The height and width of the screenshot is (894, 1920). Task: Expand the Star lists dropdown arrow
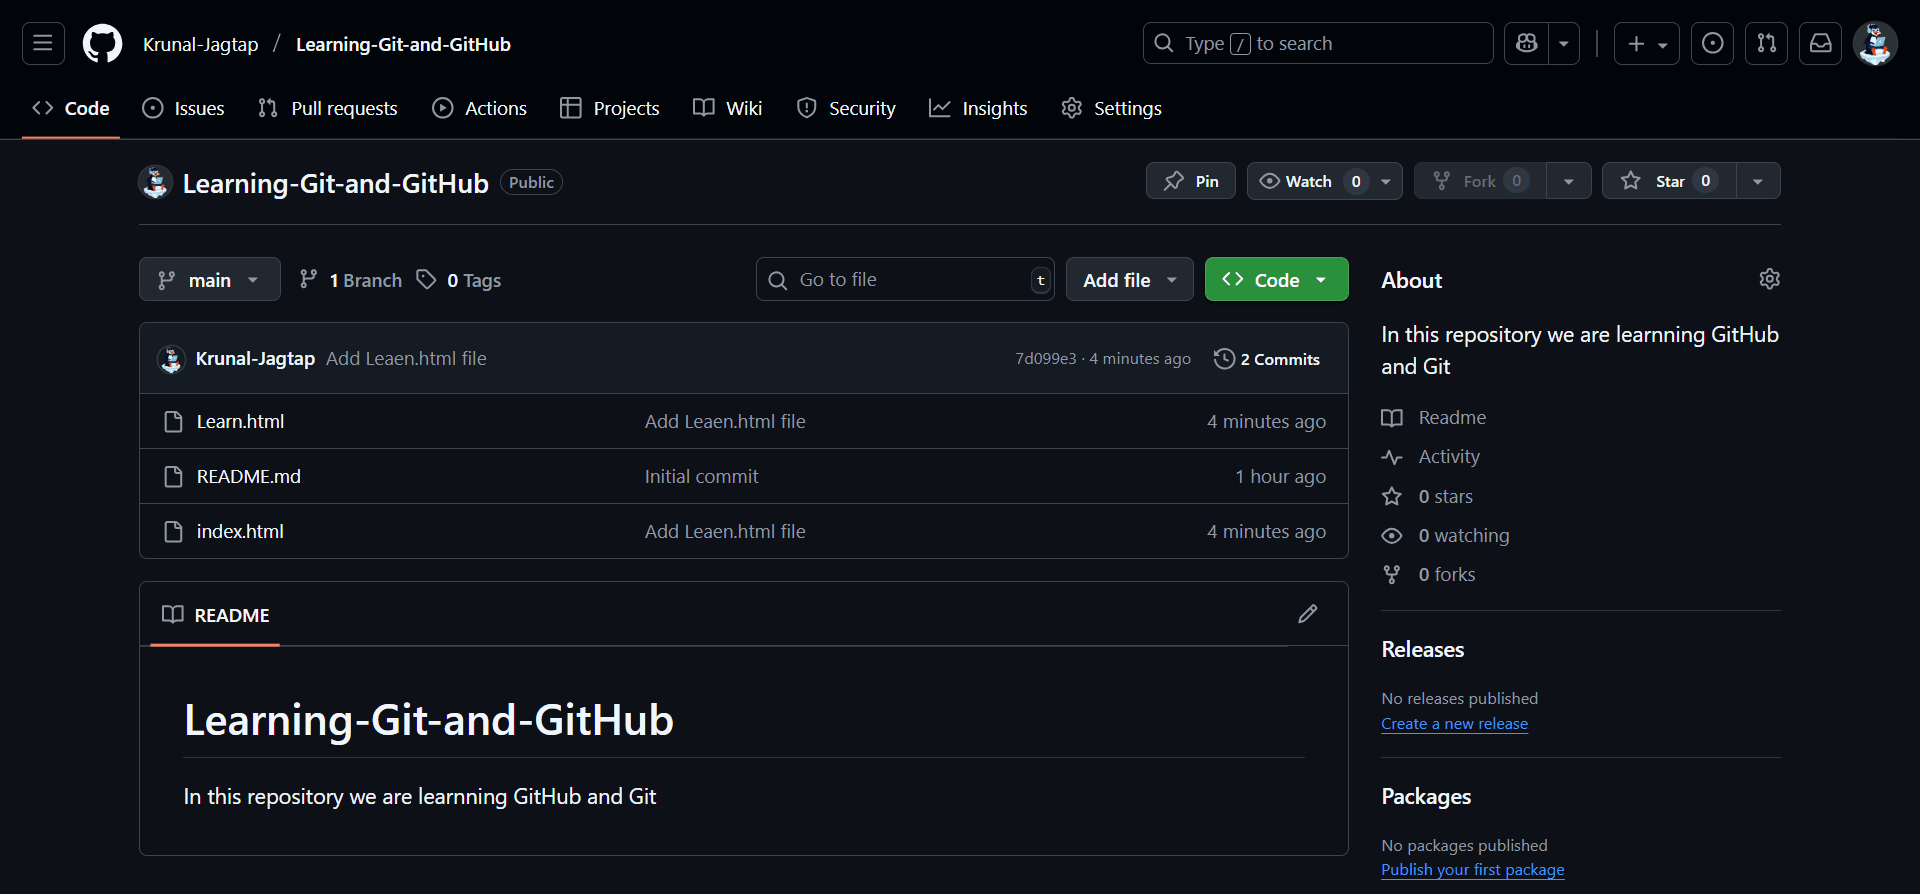click(1758, 181)
